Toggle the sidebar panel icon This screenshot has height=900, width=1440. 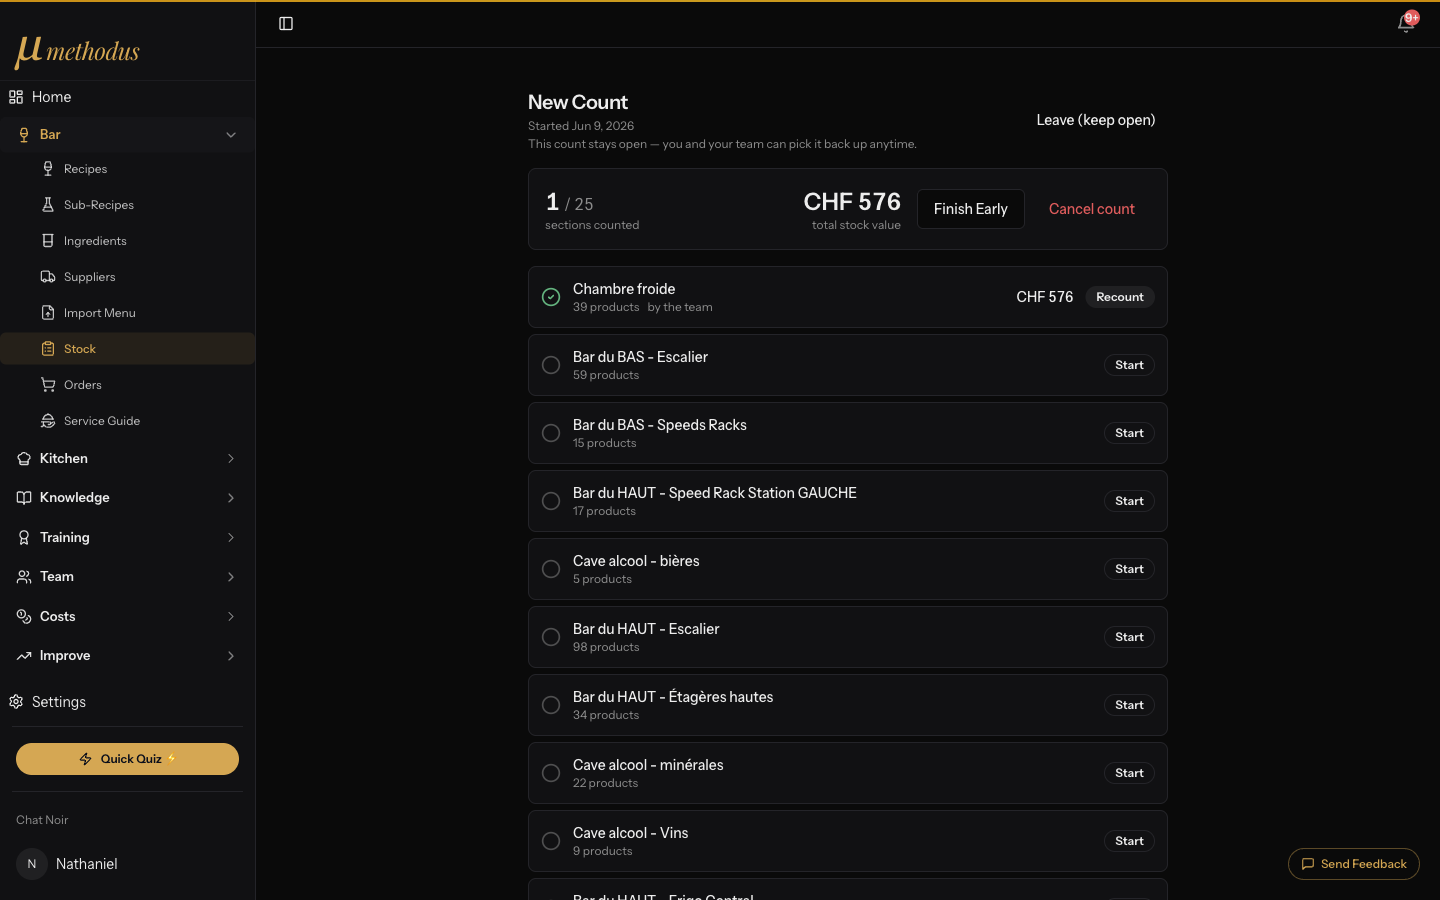pyautogui.click(x=286, y=24)
